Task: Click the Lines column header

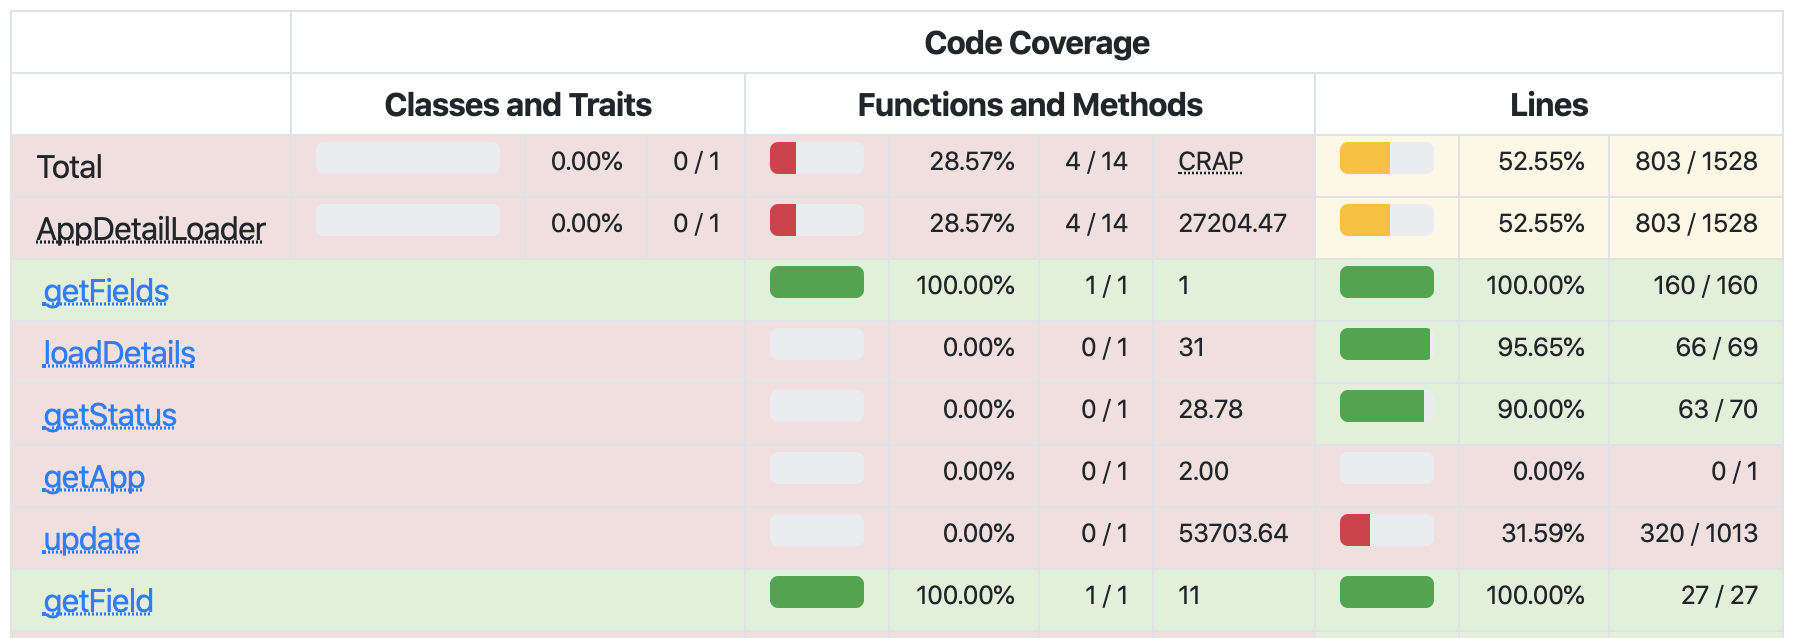Action: (x=1549, y=105)
